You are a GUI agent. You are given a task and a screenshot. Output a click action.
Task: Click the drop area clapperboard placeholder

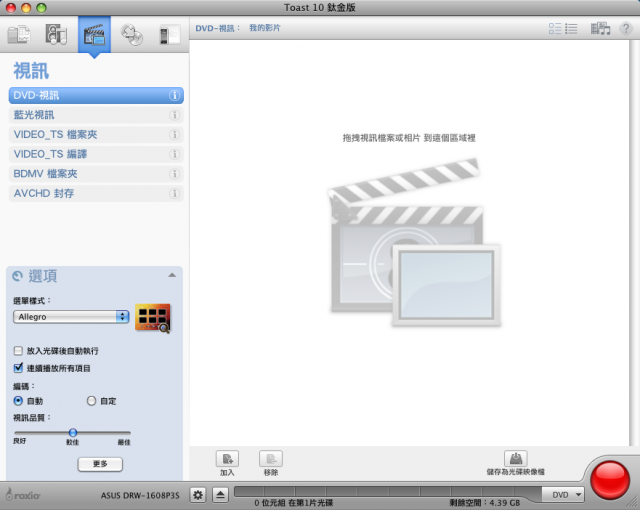pyautogui.click(x=414, y=242)
